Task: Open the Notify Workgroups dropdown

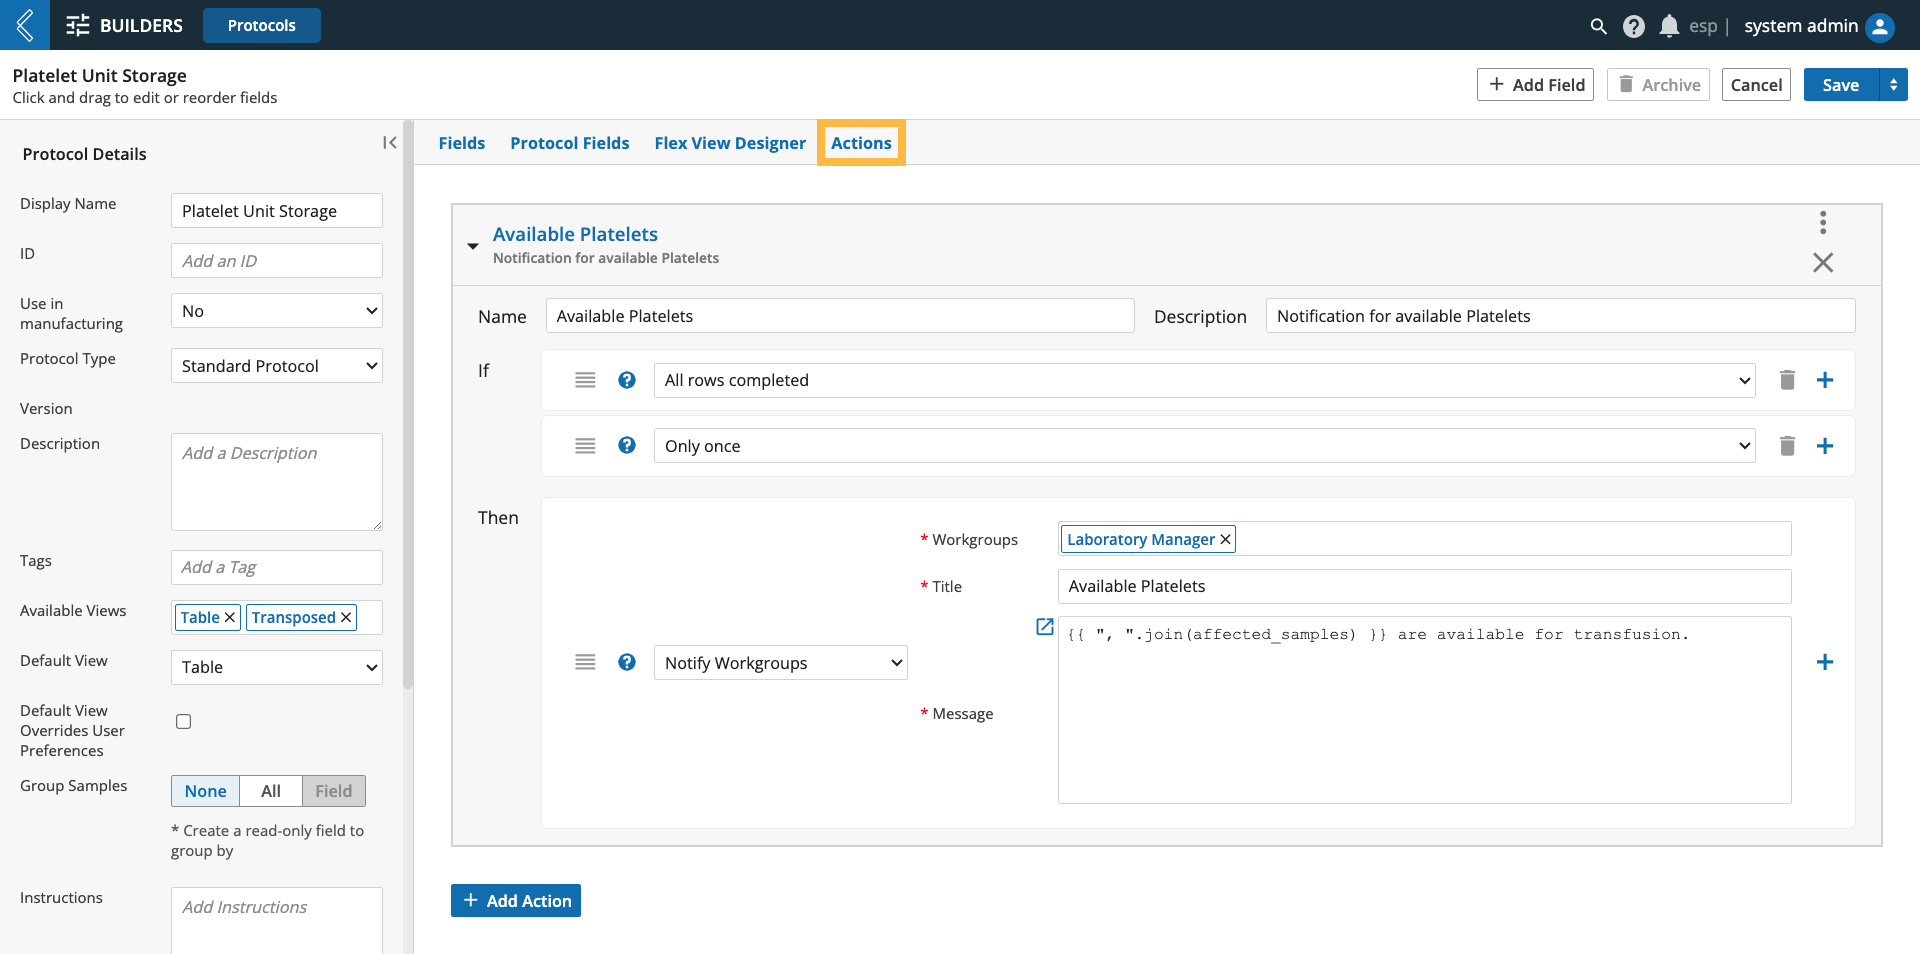Action: (780, 663)
